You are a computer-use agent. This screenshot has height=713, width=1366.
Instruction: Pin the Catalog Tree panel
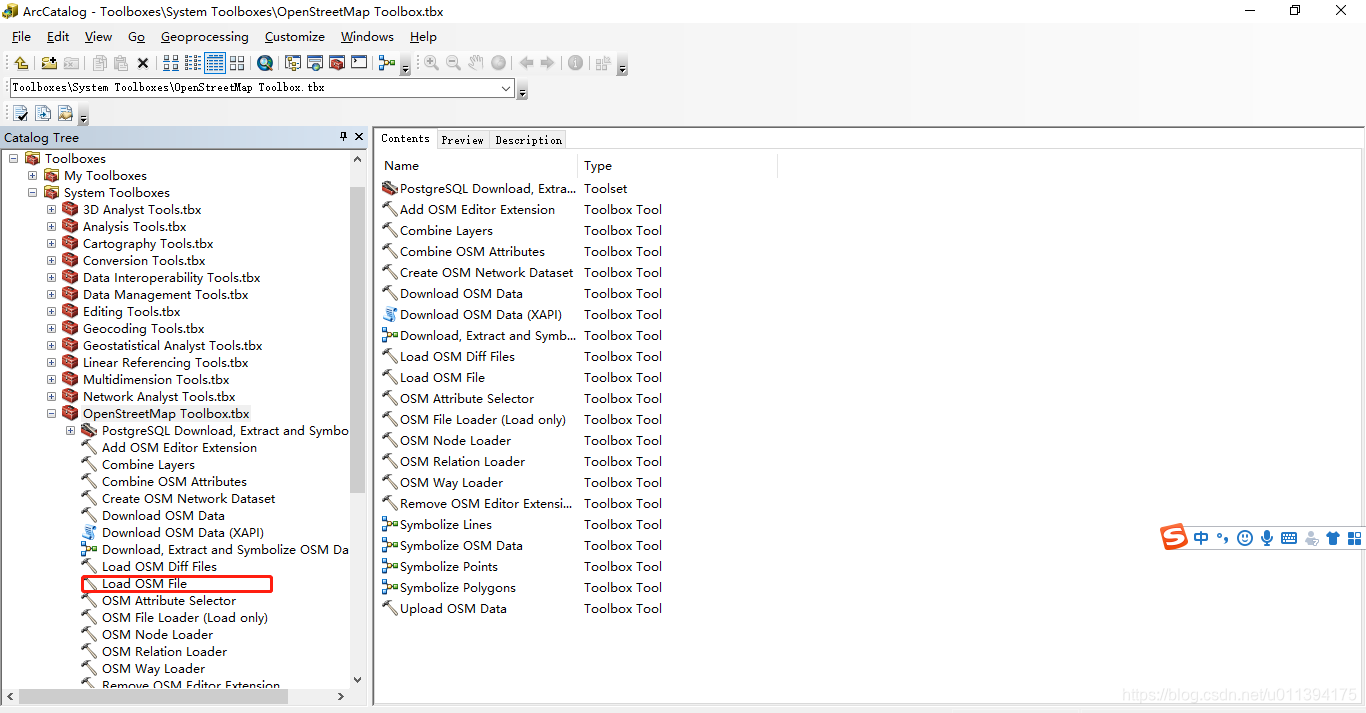[344, 137]
